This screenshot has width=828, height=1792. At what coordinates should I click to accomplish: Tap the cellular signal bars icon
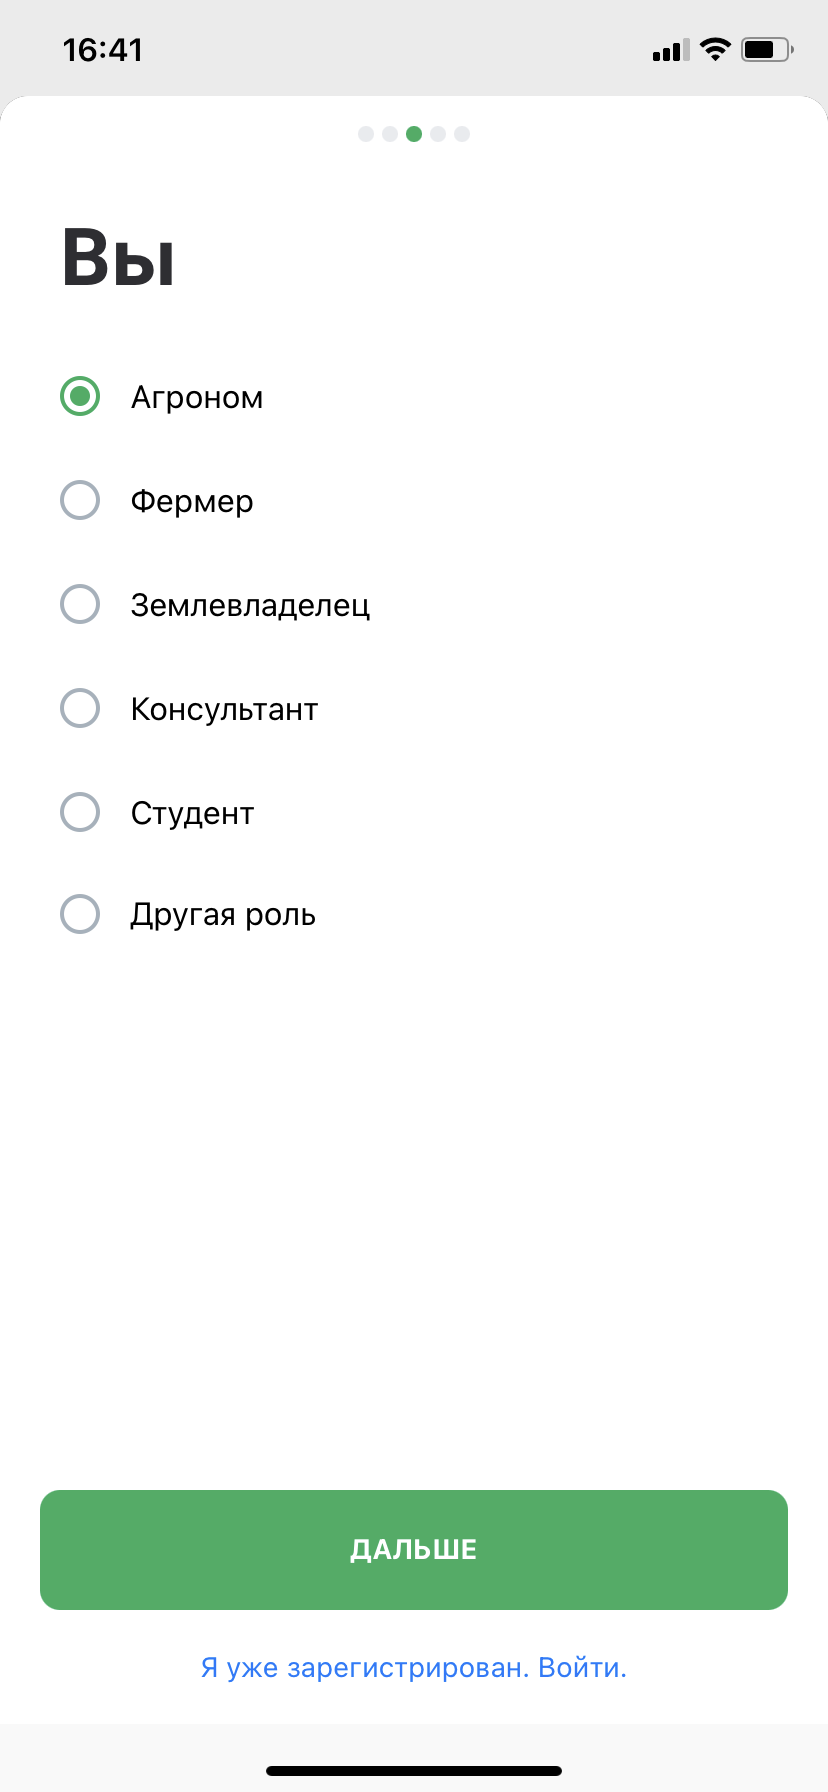tap(671, 50)
